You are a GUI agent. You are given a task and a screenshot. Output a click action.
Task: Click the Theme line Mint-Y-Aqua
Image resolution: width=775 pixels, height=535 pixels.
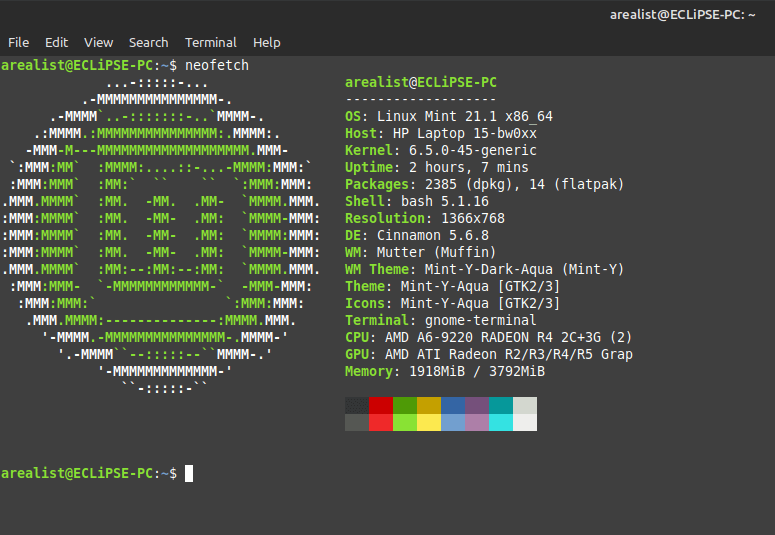[x=452, y=286]
